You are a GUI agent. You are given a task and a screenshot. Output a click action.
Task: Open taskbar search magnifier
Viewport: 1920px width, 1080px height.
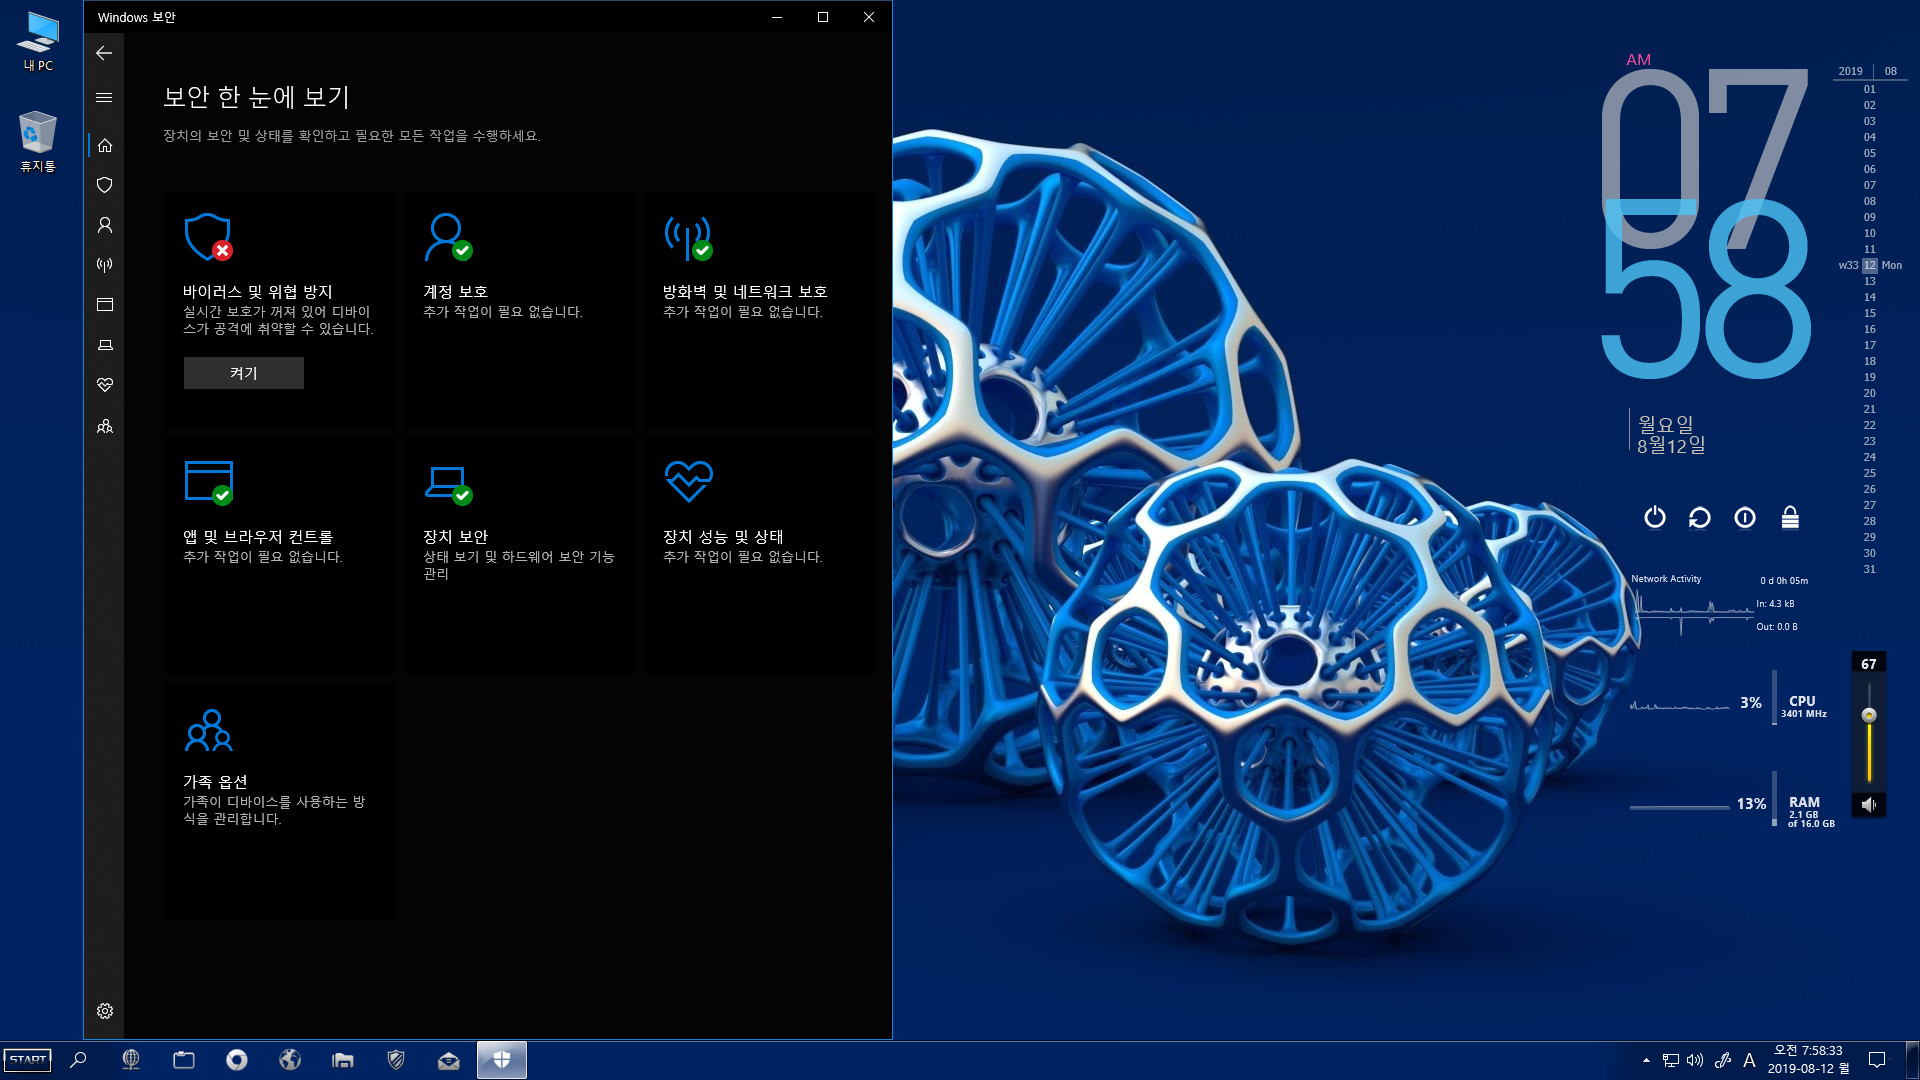(x=78, y=1060)
